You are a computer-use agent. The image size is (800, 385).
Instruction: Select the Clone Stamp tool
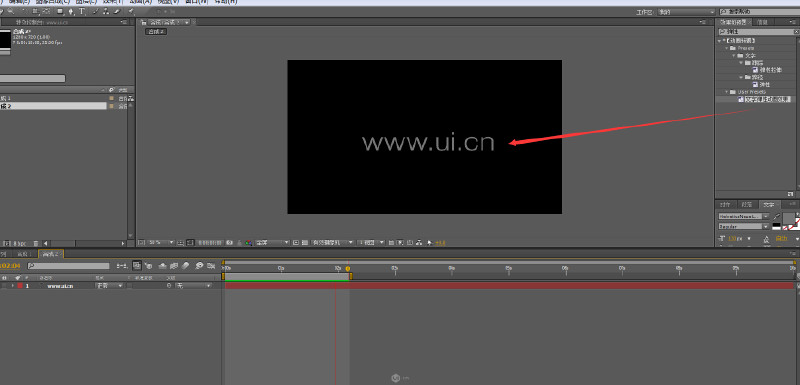[106, 11]
